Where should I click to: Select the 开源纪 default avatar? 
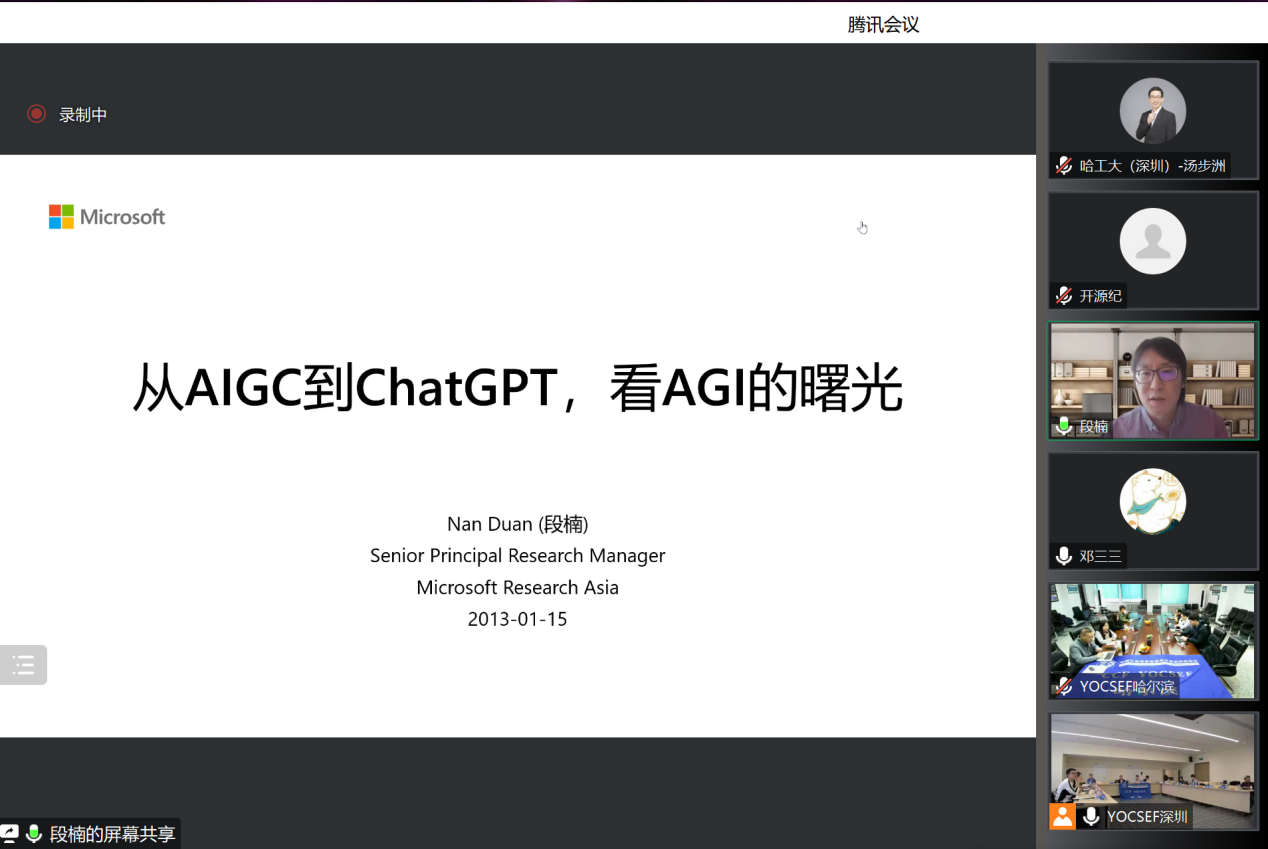1153,241
